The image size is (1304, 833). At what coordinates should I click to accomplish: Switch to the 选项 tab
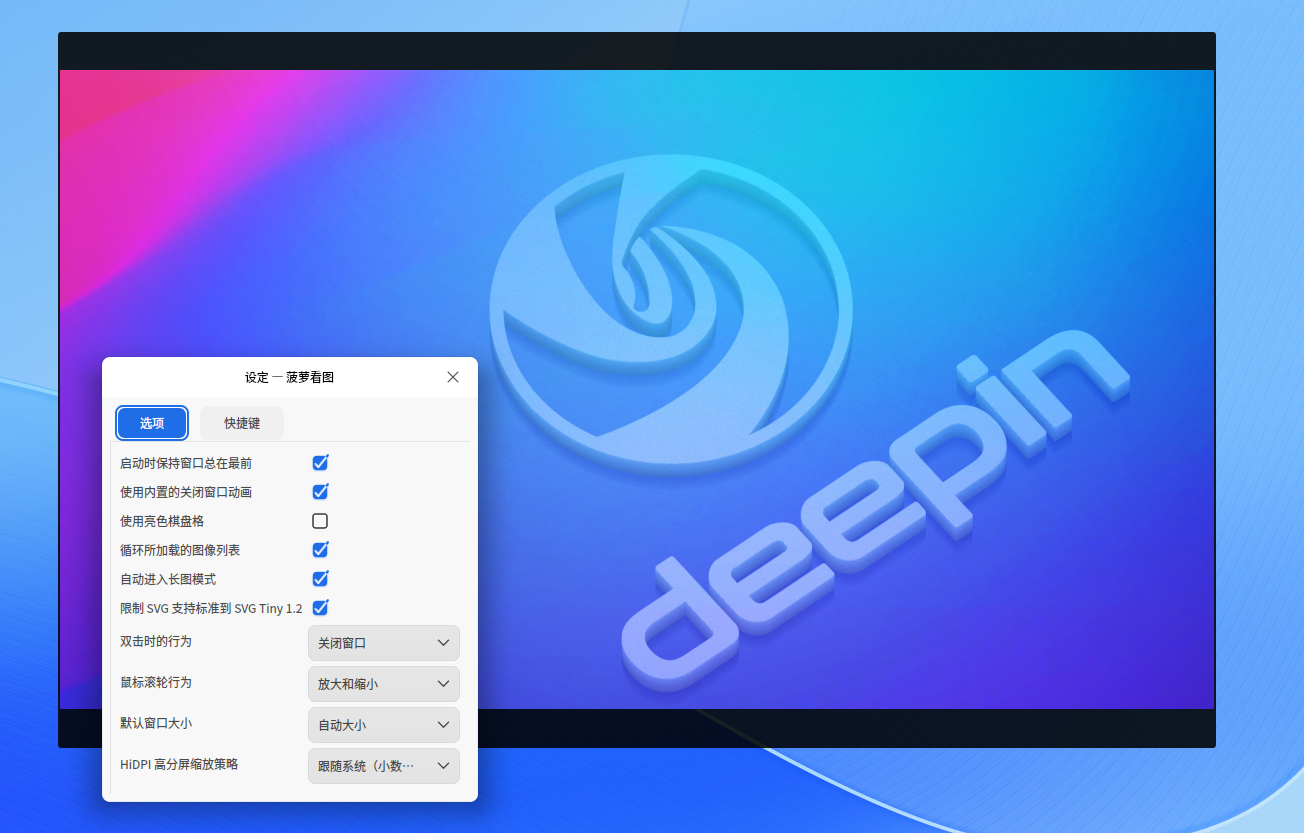pyautogui.click(x=152, y=423)
